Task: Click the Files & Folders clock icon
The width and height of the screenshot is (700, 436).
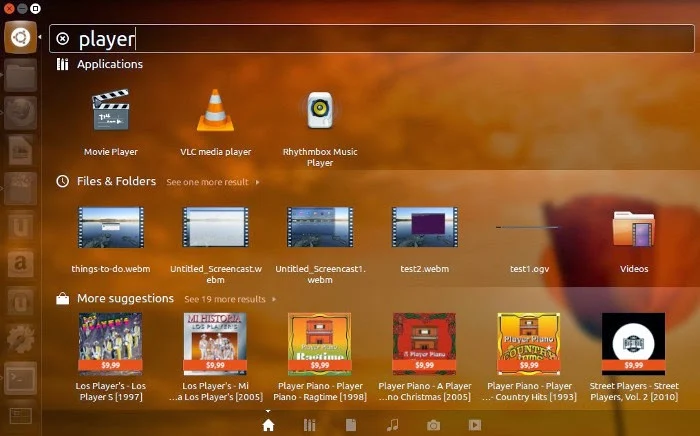Action: pyautogui.click(x=62, y=181)
